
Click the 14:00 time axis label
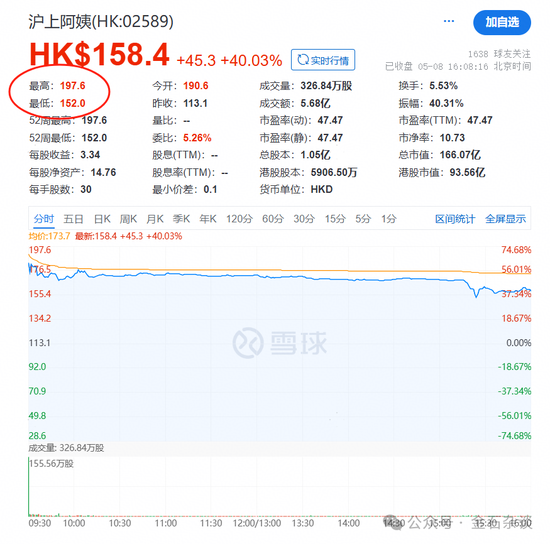(x=349, y=523)
